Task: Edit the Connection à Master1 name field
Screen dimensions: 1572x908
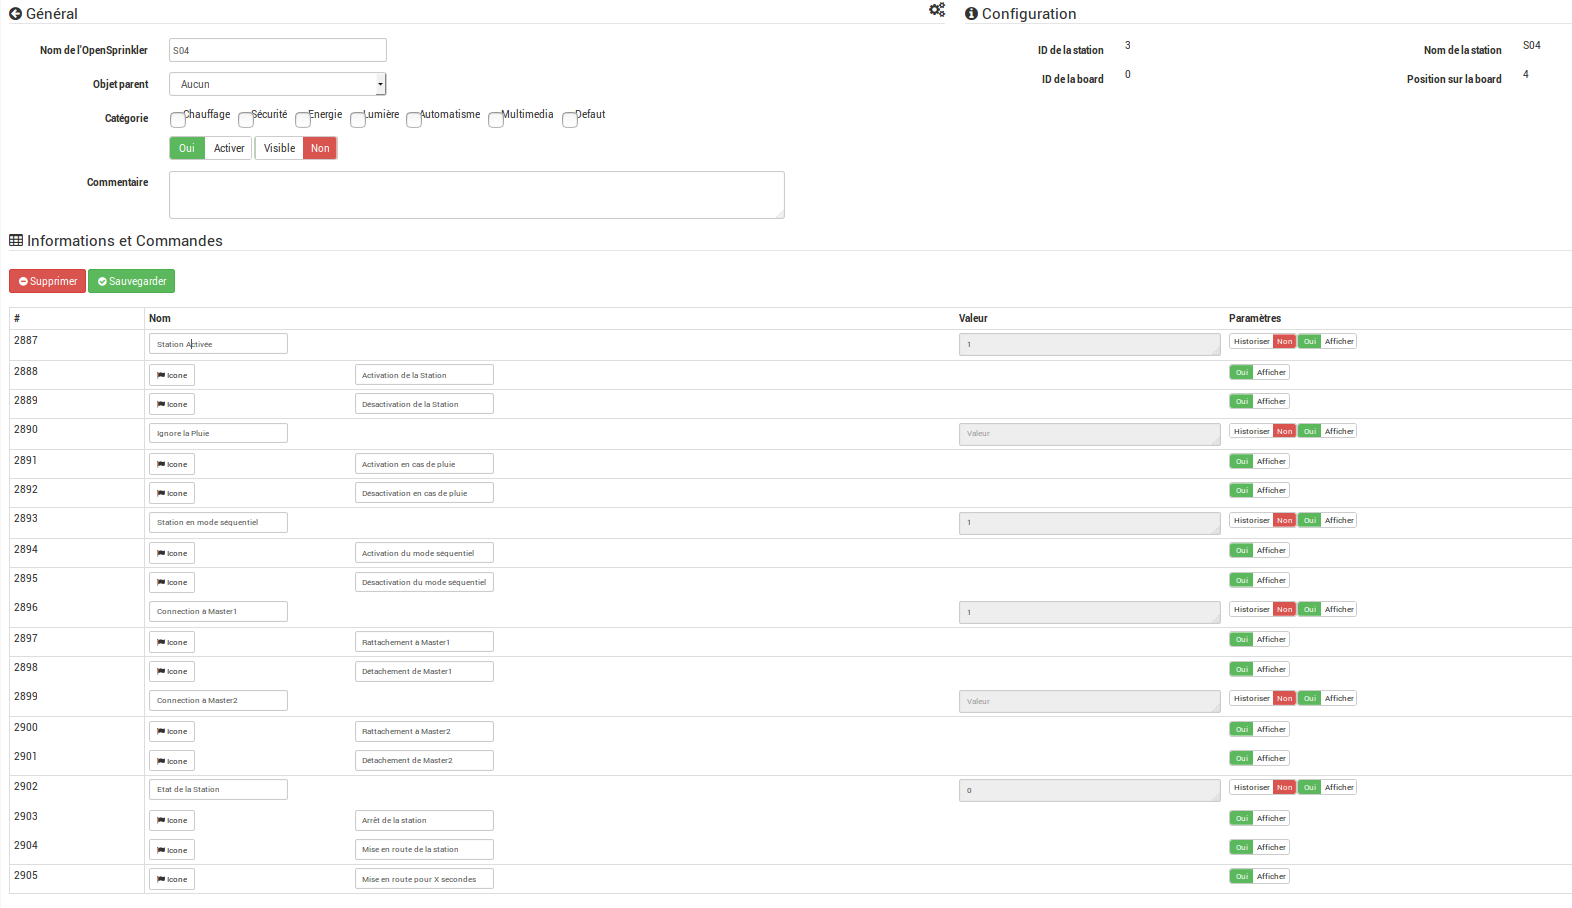Action: (x=218, y=611)
